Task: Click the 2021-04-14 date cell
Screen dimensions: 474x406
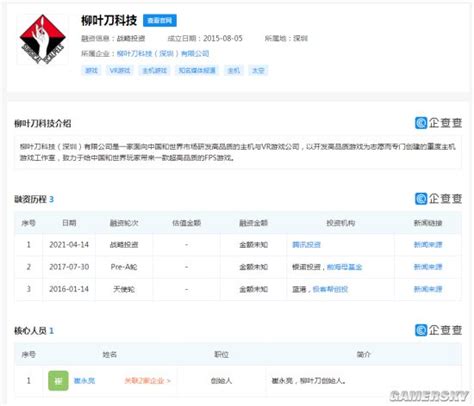Action: coord(69,245)
